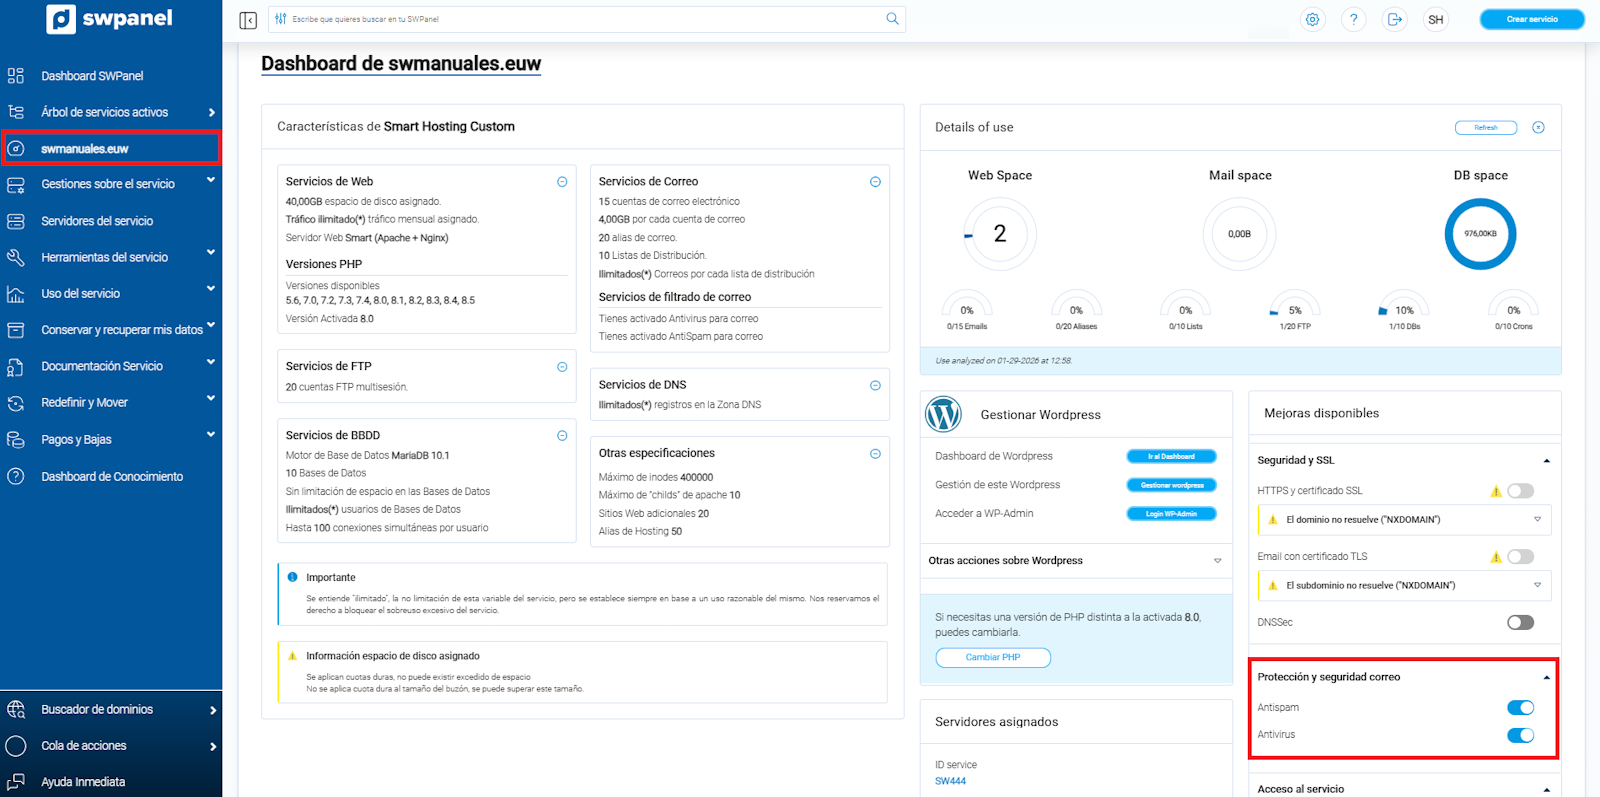Disable the Antispam toggle
The width and height of the screenshot is (1600, 797).
(1520, 708)
